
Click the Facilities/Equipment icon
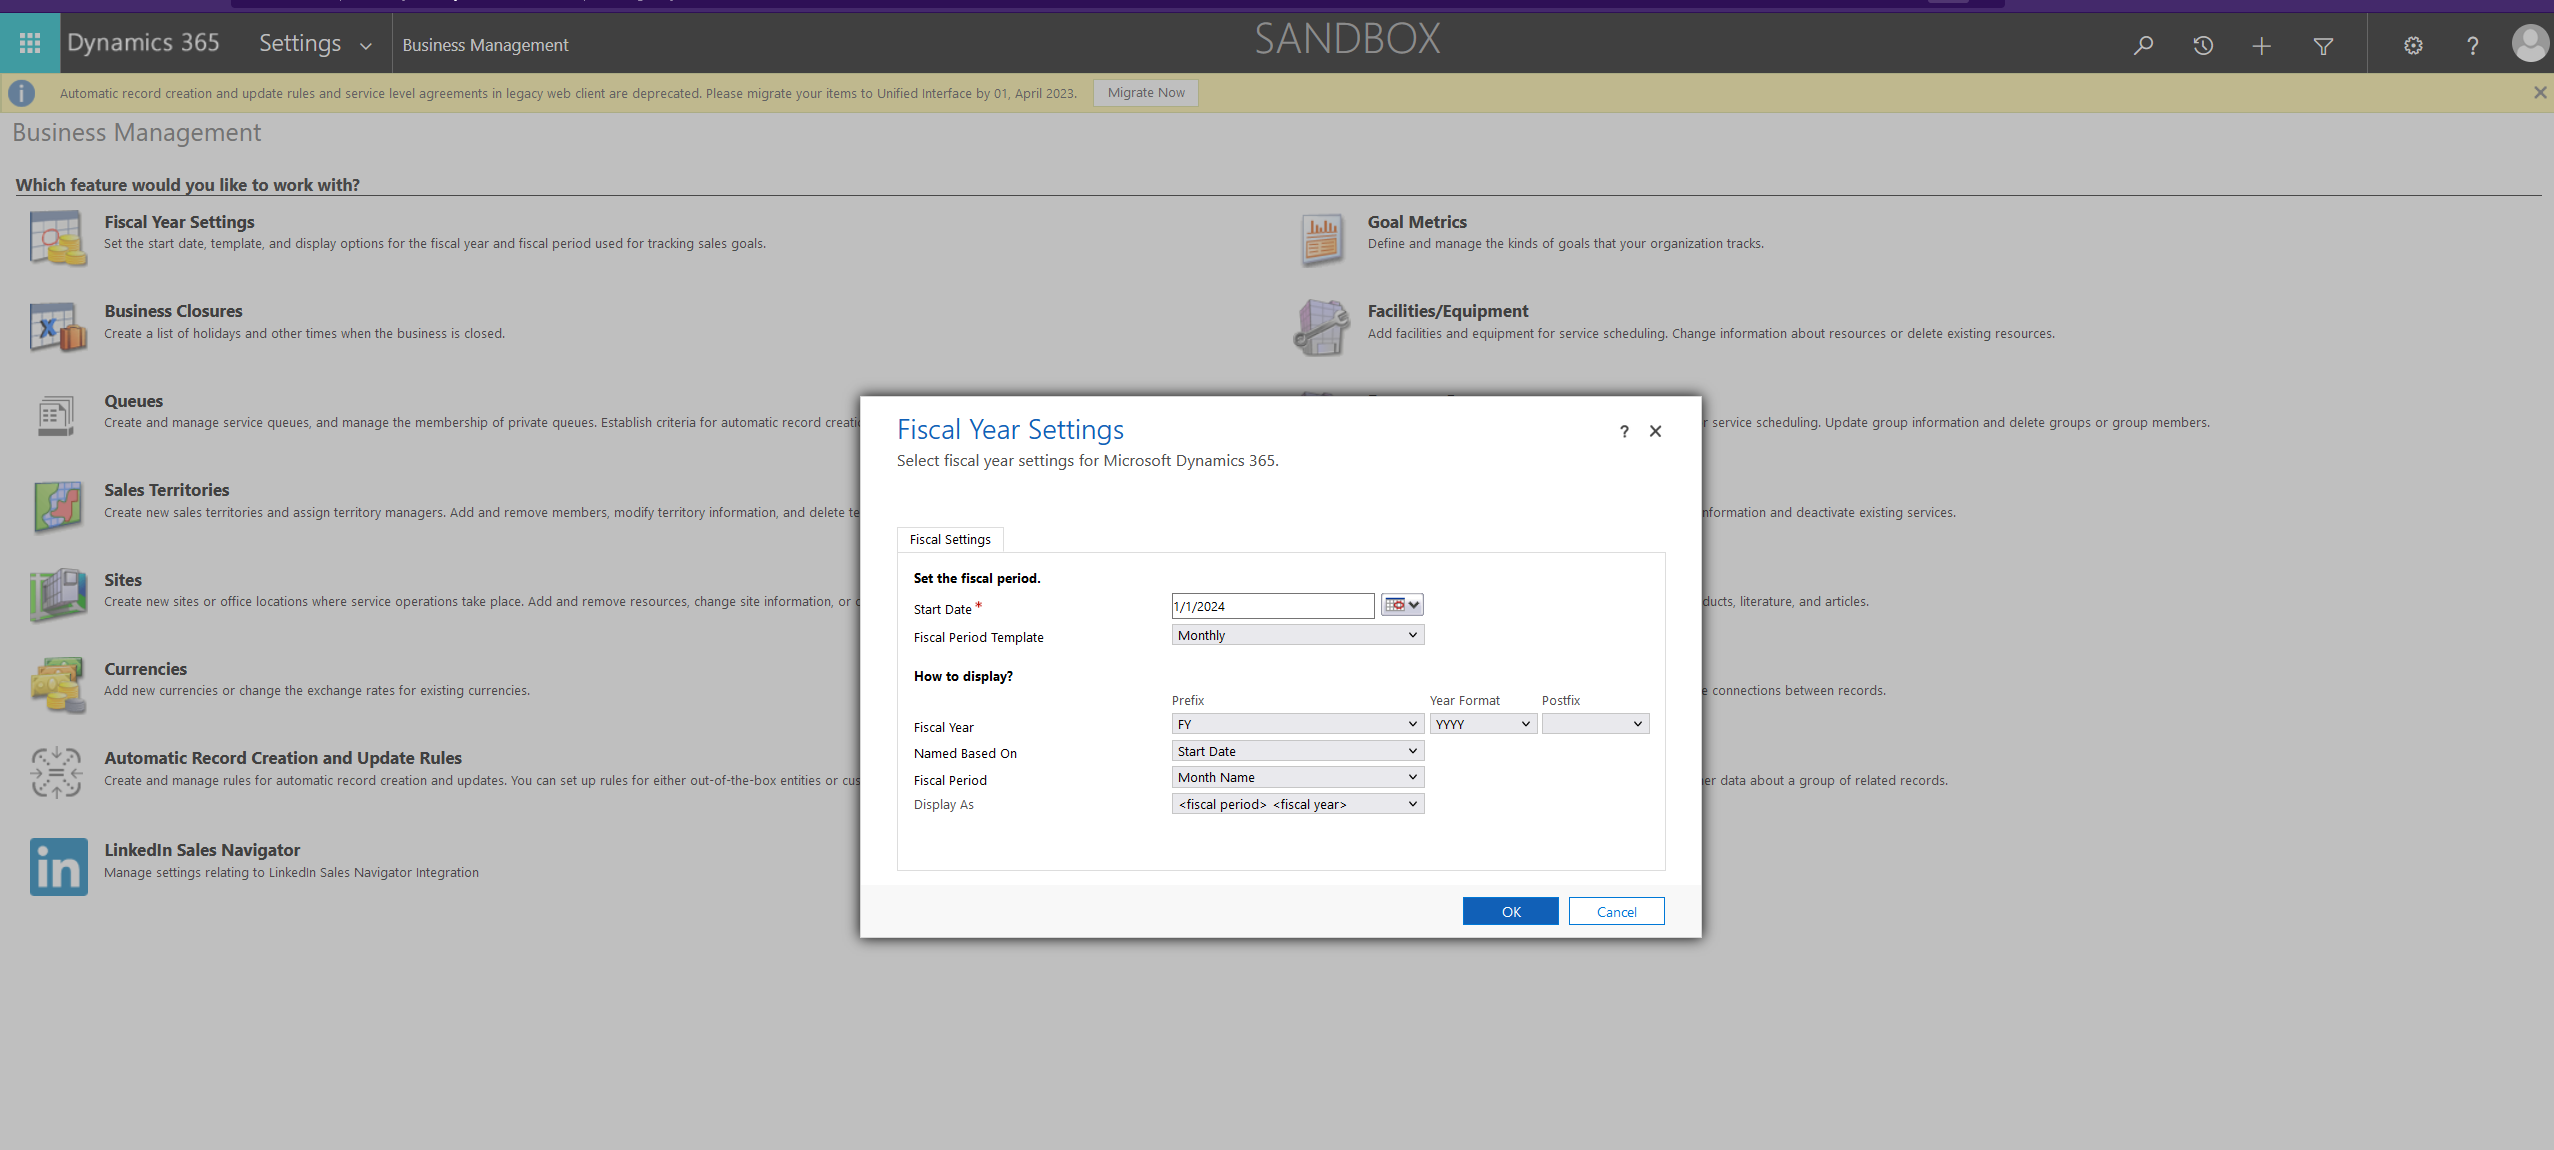click(x=1321, y=327)
